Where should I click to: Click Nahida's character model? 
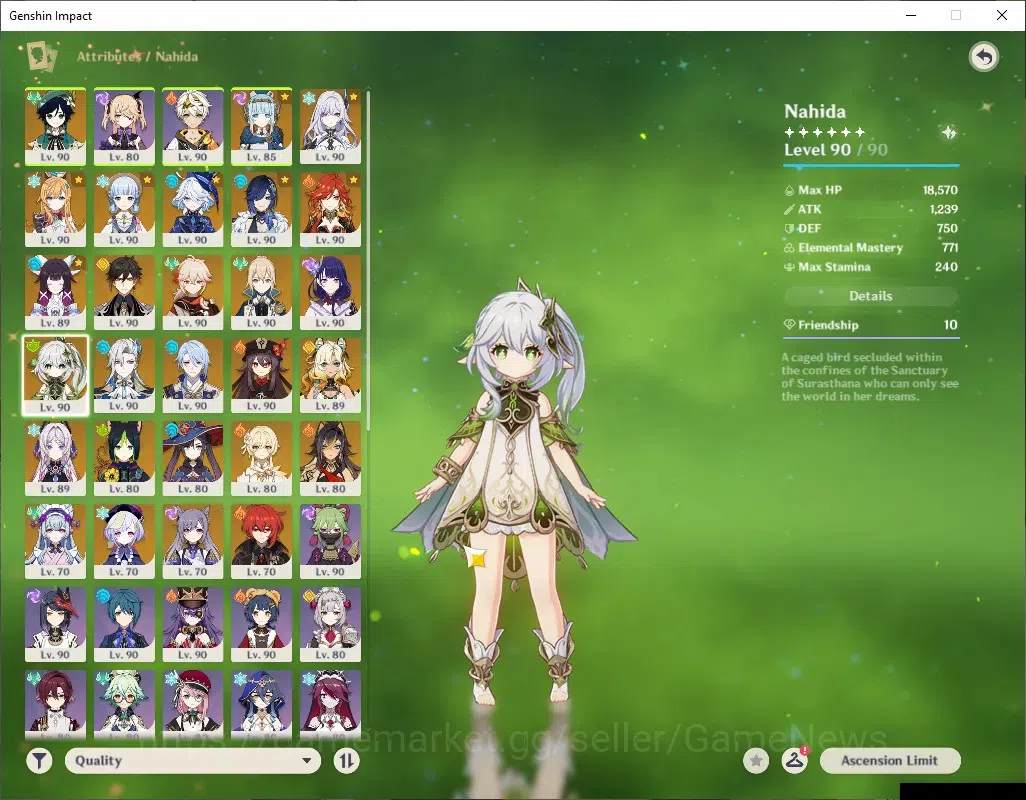[x=515, y=491]
